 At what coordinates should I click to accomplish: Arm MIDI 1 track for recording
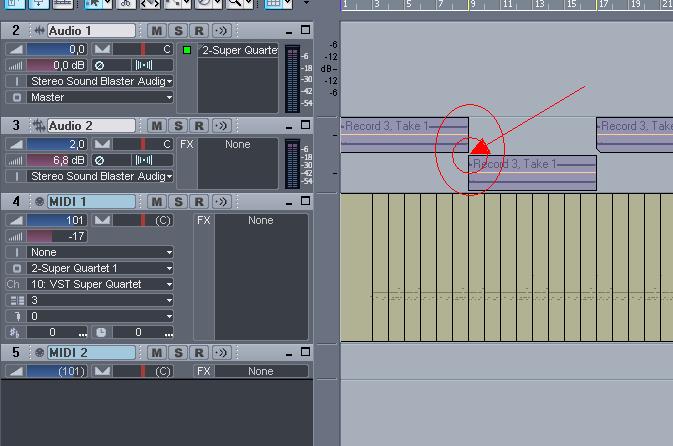[199, 202]
